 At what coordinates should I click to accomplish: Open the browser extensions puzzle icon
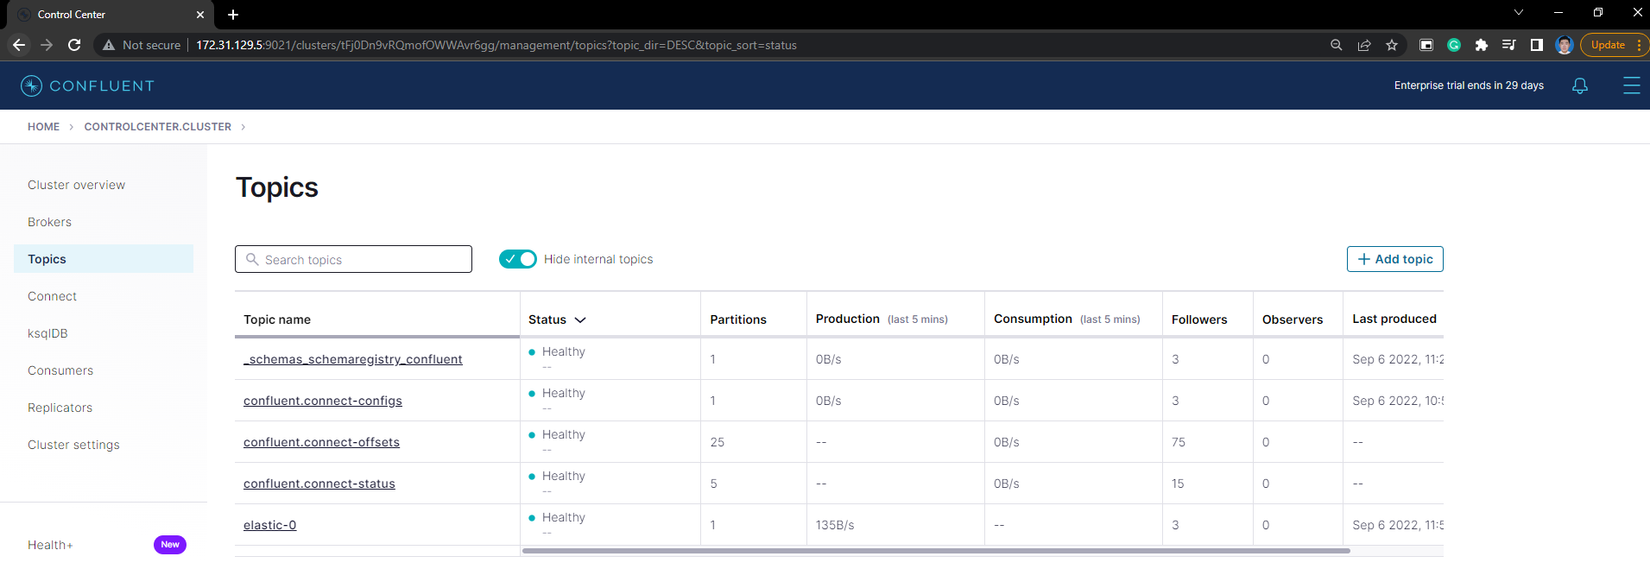[1481, 45]
